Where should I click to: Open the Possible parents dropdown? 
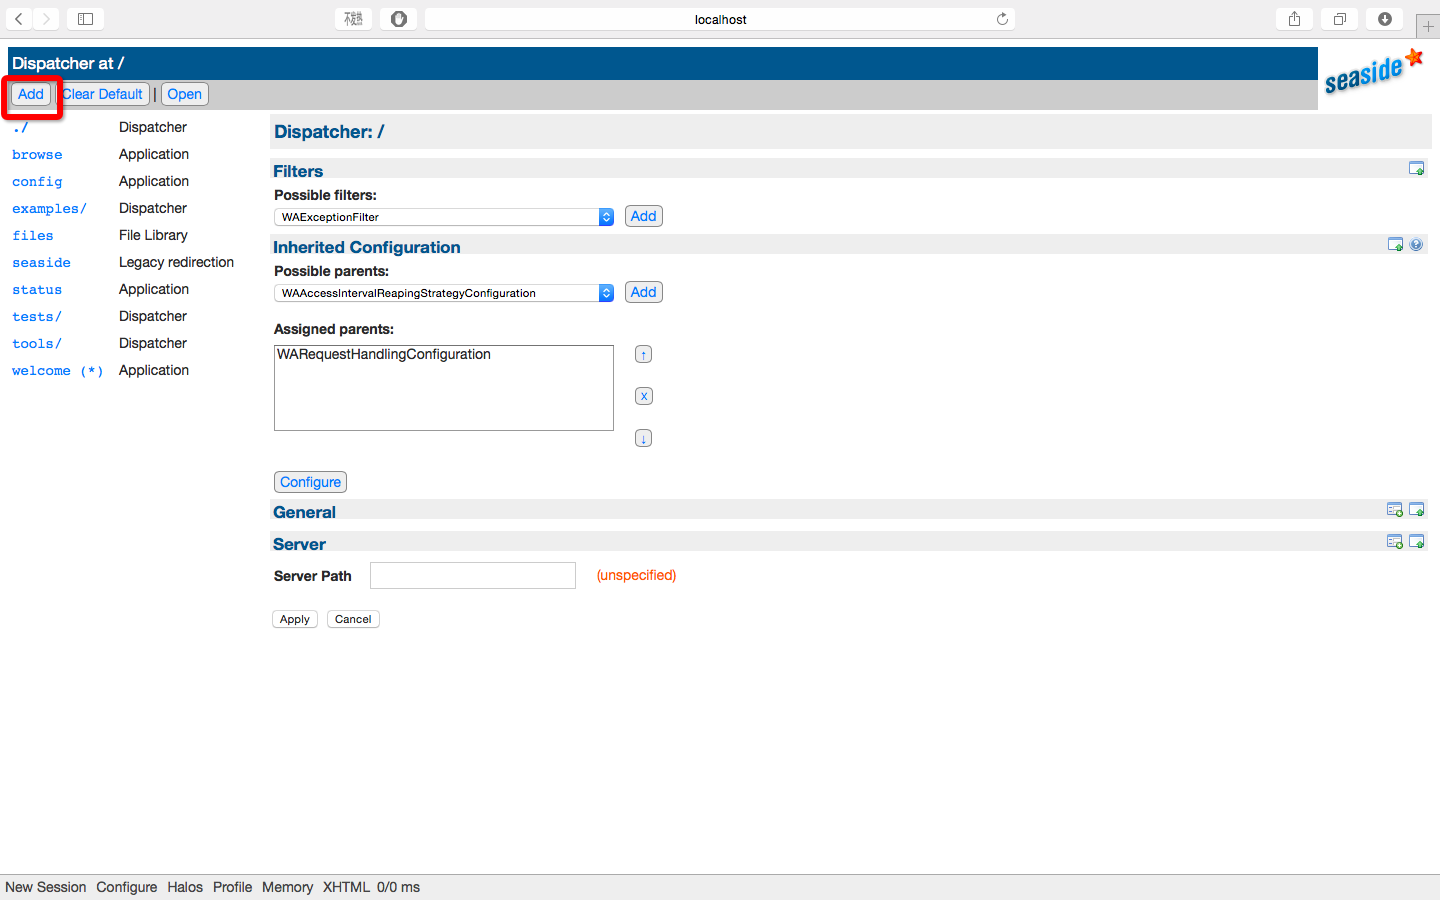pyautogui.click(x=443, y=293)
